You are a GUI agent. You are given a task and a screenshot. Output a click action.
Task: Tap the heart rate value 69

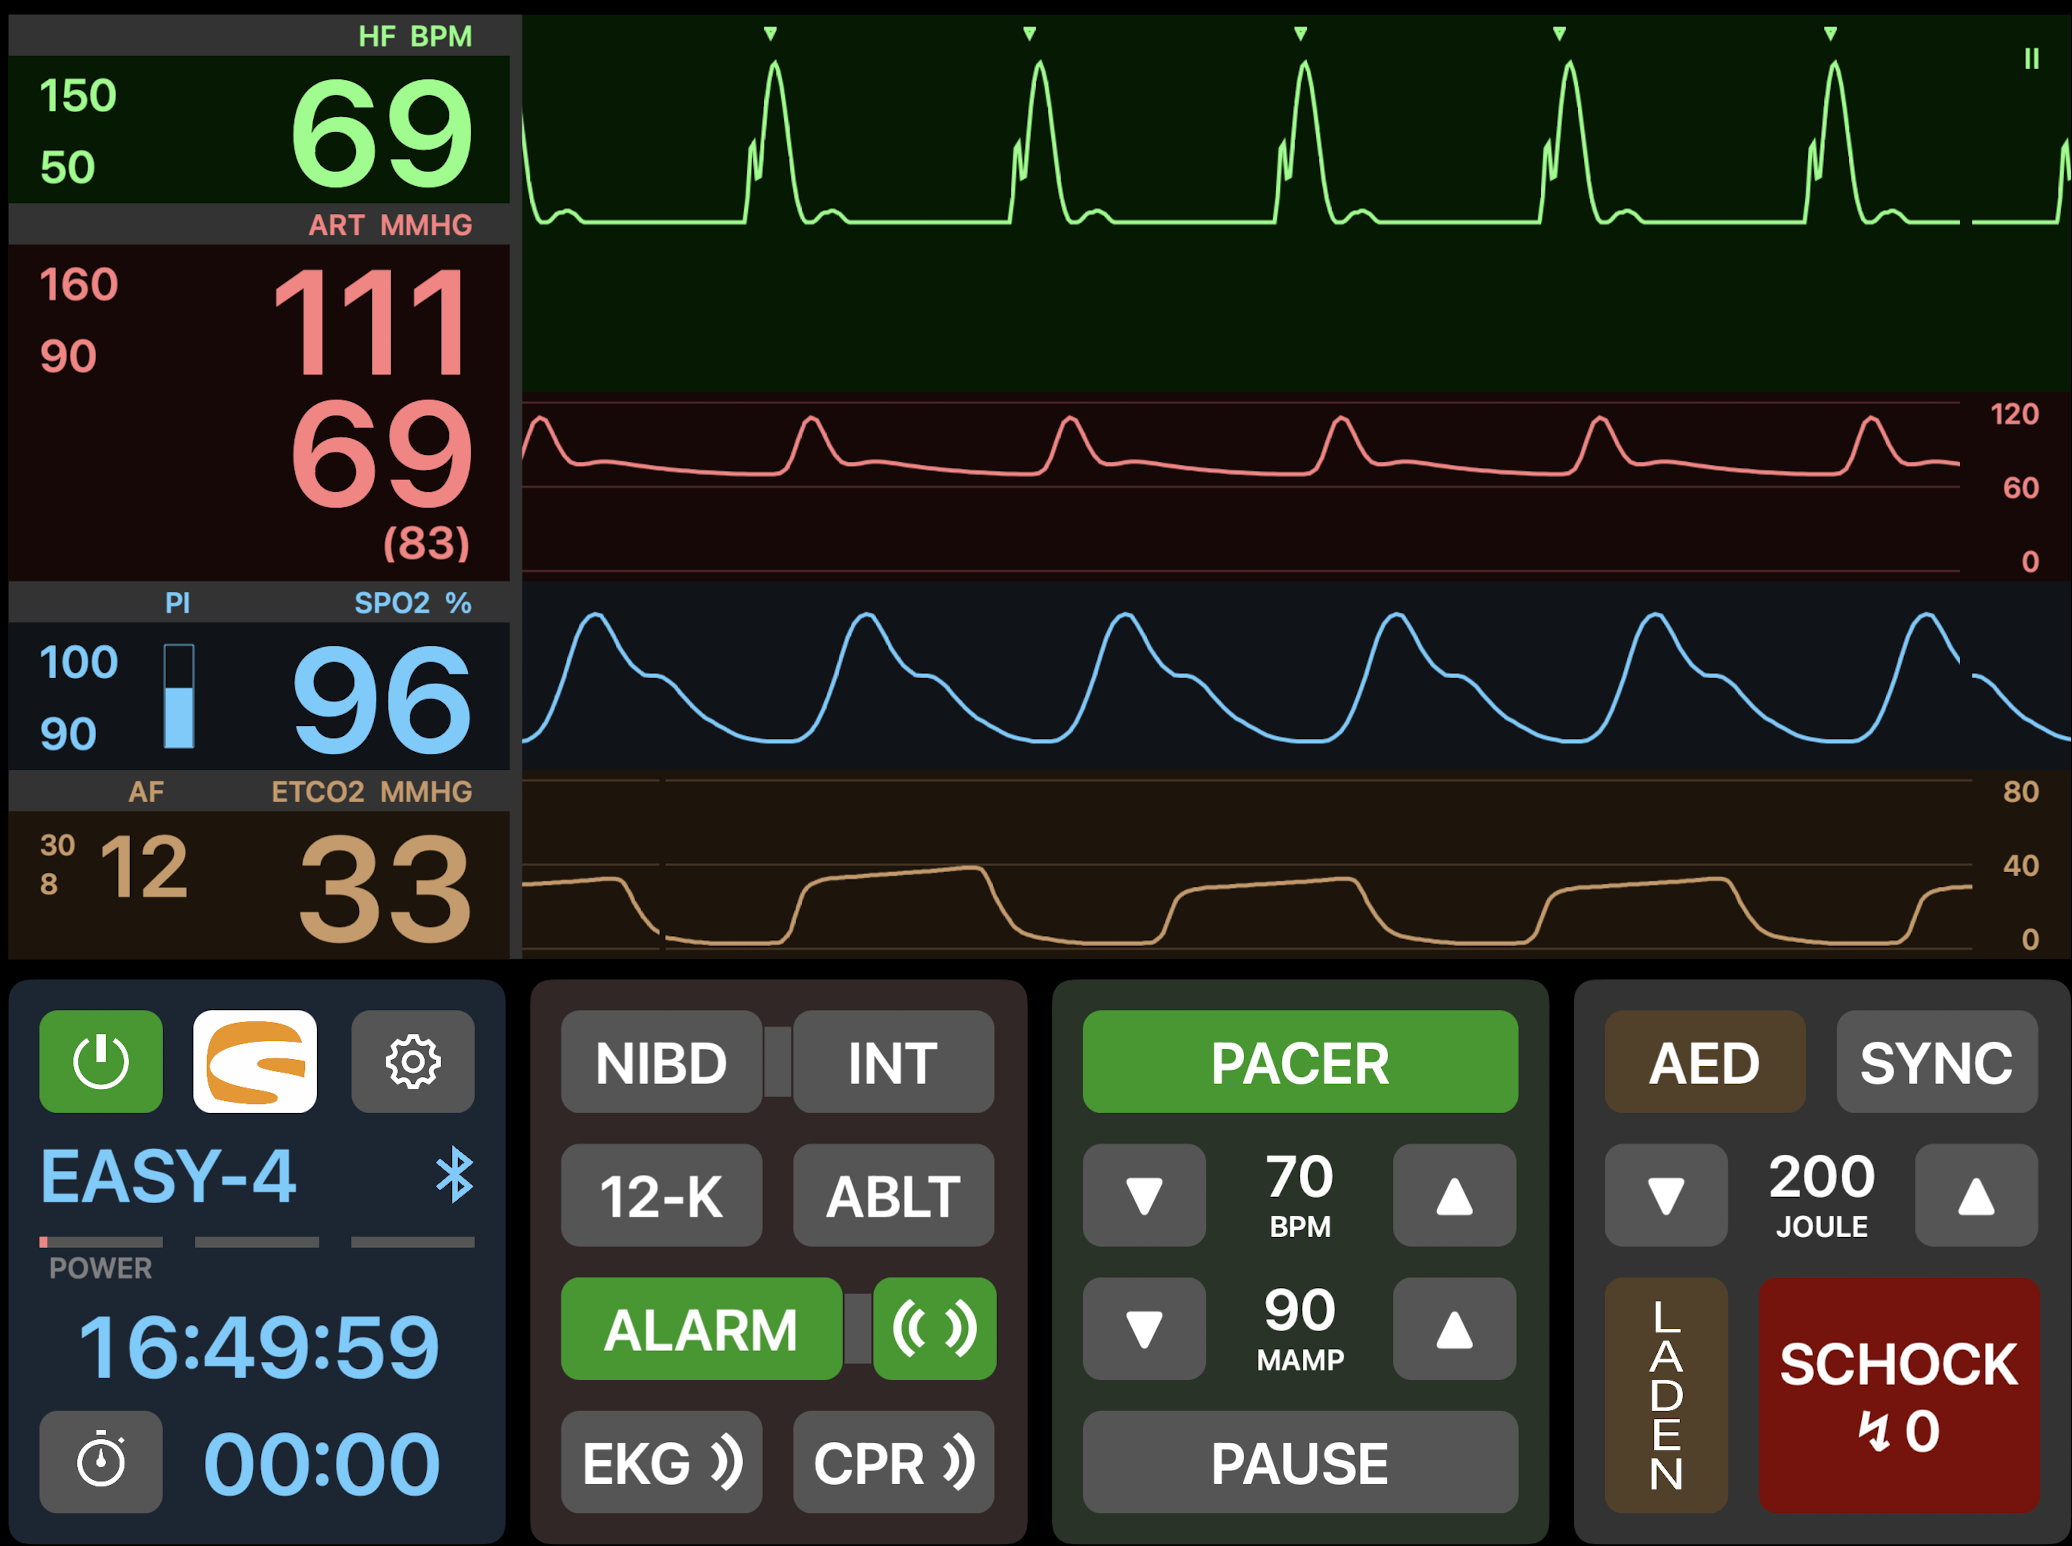(381, 133)
